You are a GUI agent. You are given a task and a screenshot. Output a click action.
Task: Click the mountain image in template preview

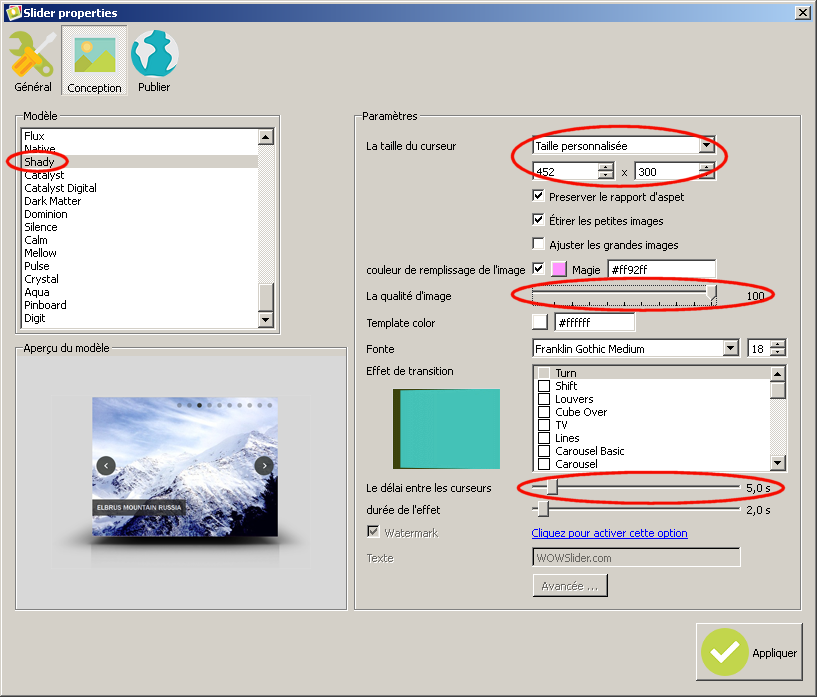(x=185, y=467)
